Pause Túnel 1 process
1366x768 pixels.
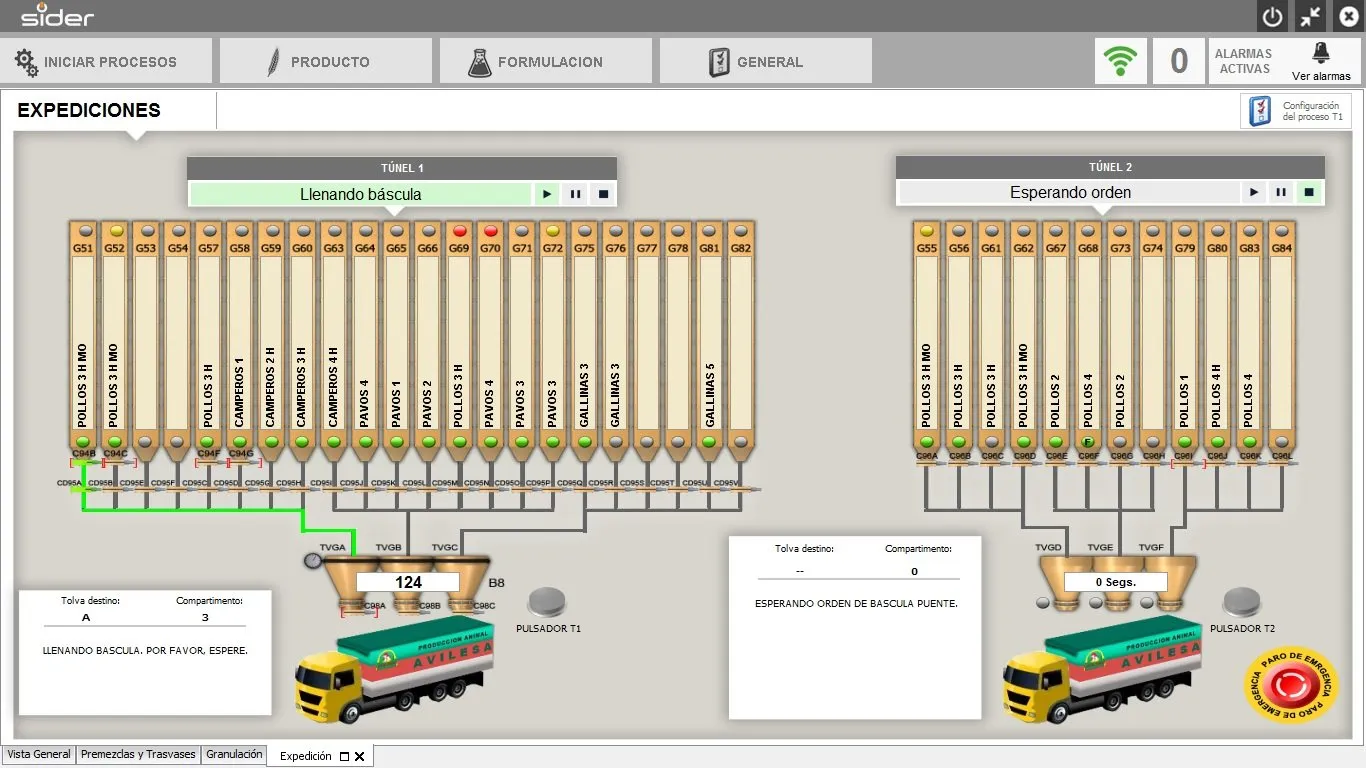point(575,194)
